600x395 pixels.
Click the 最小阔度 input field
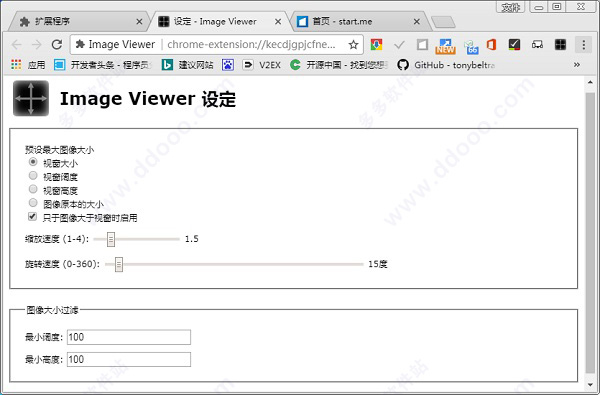coord(129,337)
